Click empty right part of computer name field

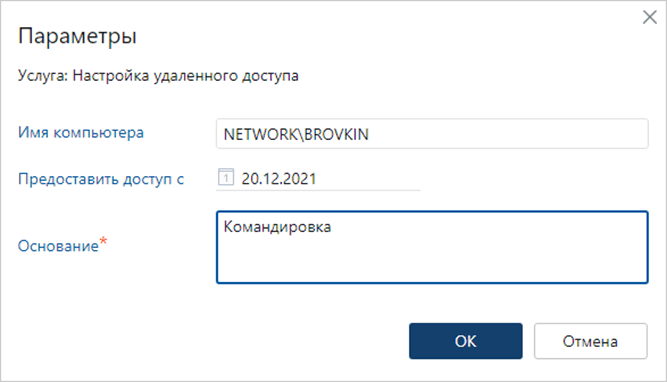tap(506, 134)
